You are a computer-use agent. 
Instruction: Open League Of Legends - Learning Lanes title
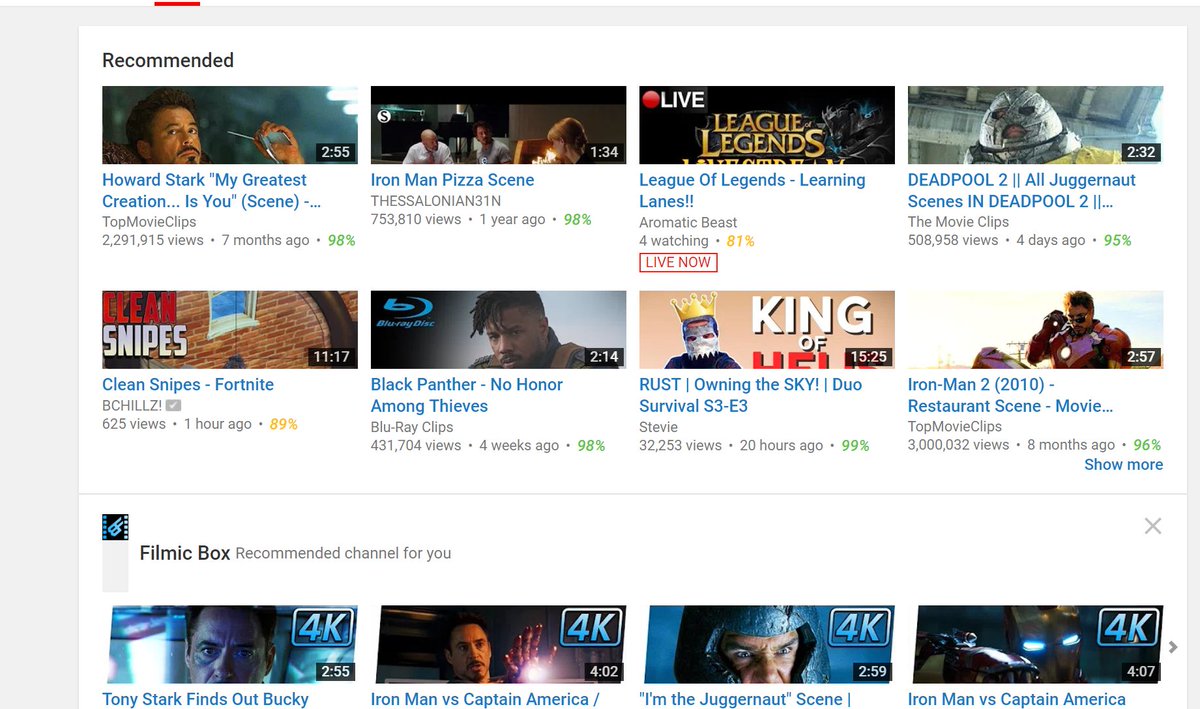pyautogui.click(x=752, y=190)
